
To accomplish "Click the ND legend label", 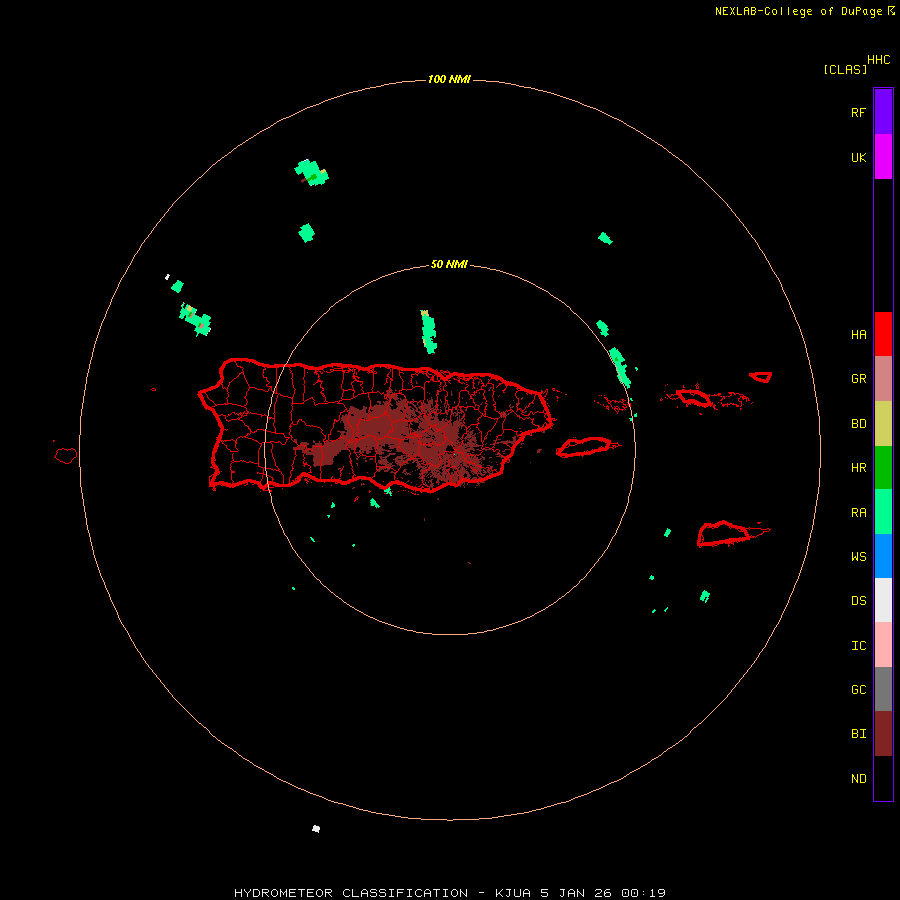I will click(x=858, y=778).
